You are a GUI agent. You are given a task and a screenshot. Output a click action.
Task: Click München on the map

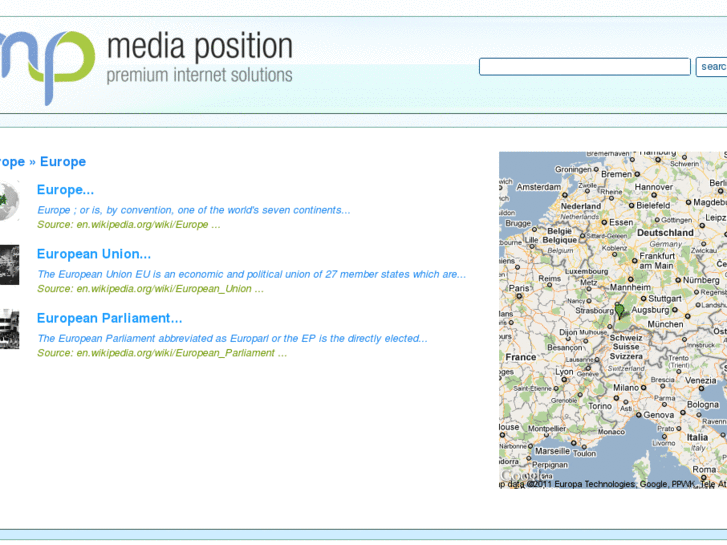(665, 324)
